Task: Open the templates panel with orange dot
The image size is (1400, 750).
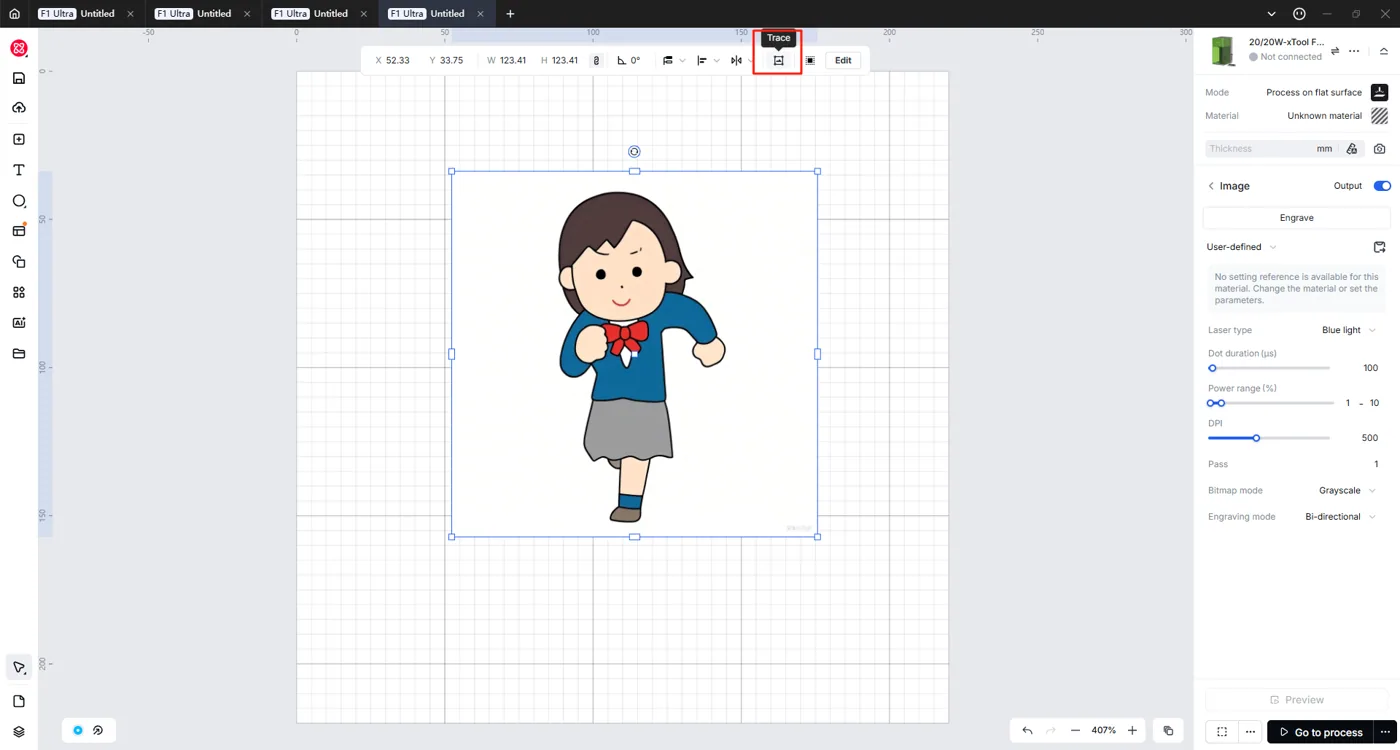Action: click(x=18, y=231)
